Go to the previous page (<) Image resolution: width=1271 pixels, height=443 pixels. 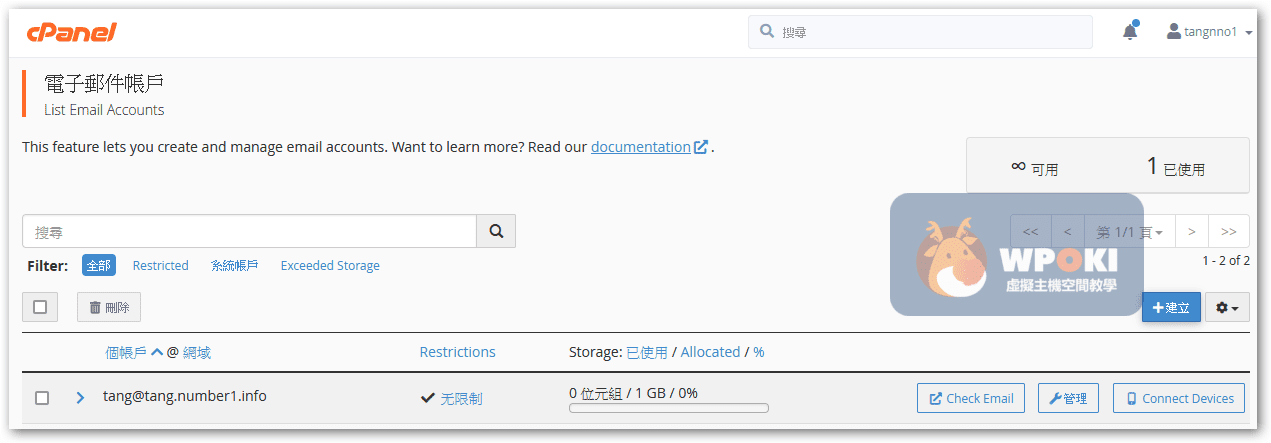click(1068, 232)
